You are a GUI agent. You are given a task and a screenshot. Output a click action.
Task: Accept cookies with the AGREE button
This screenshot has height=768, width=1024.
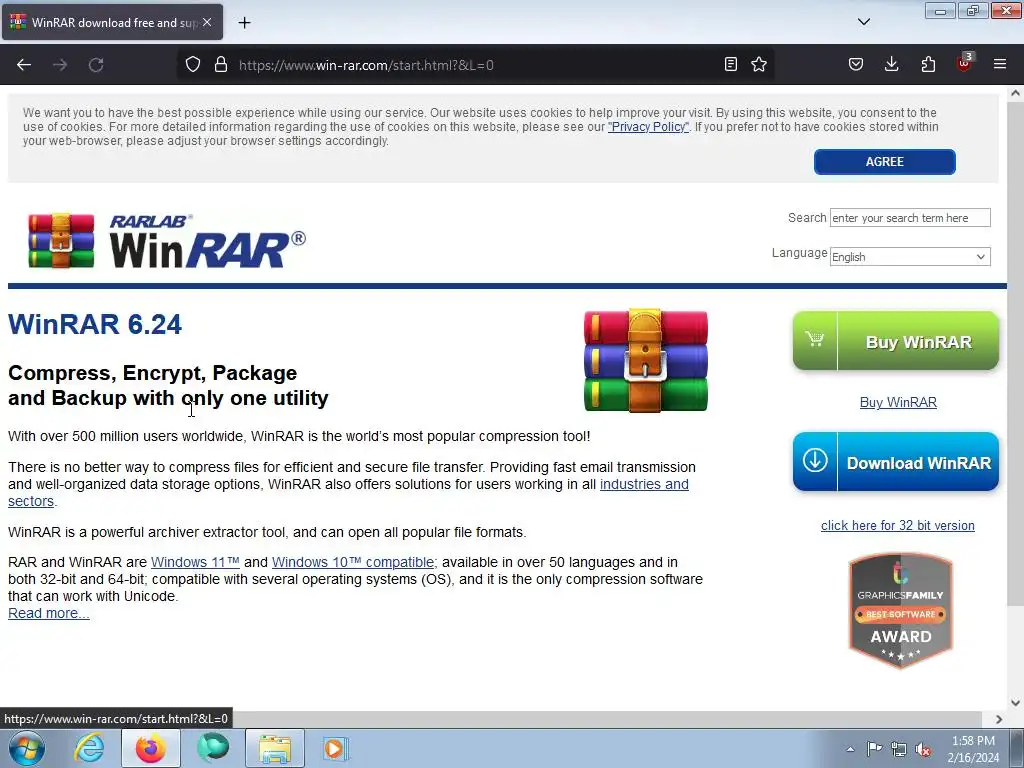point(884,162)
